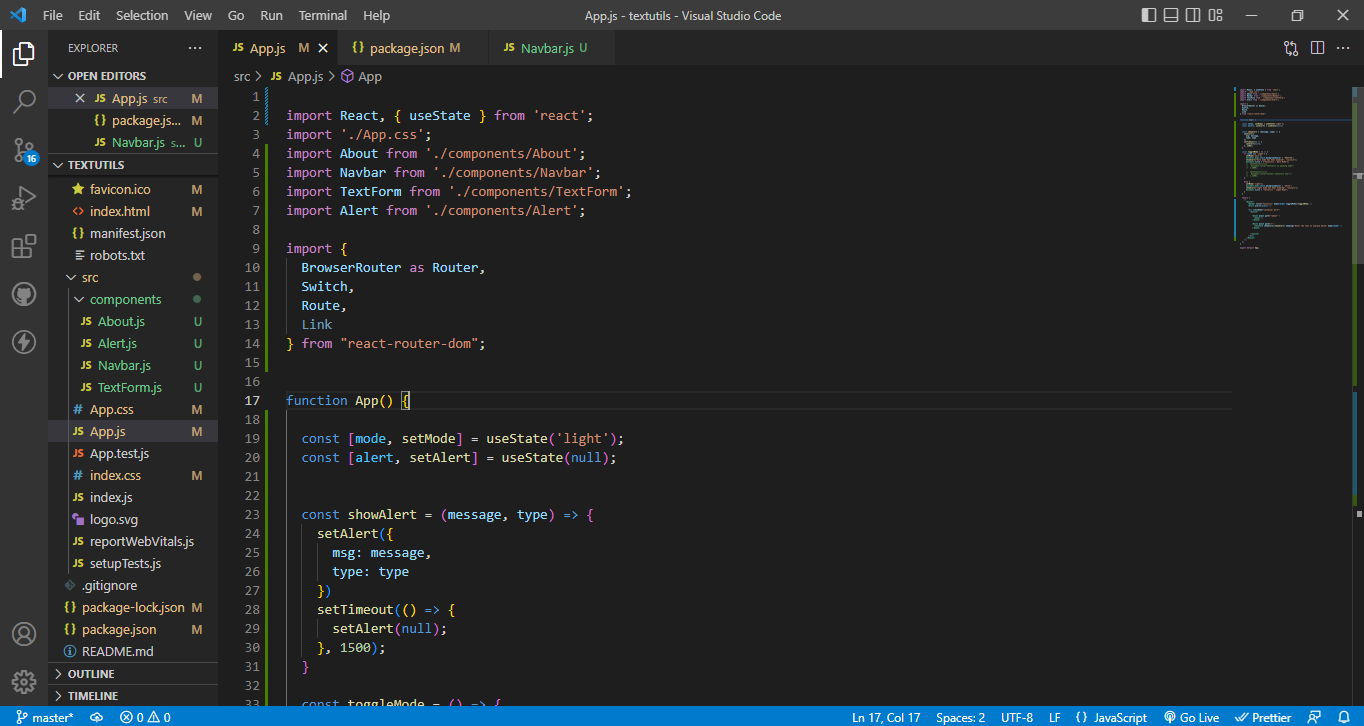
Task: Open logo.svg in Explorer tree
Action: click(x=133, y=519)
